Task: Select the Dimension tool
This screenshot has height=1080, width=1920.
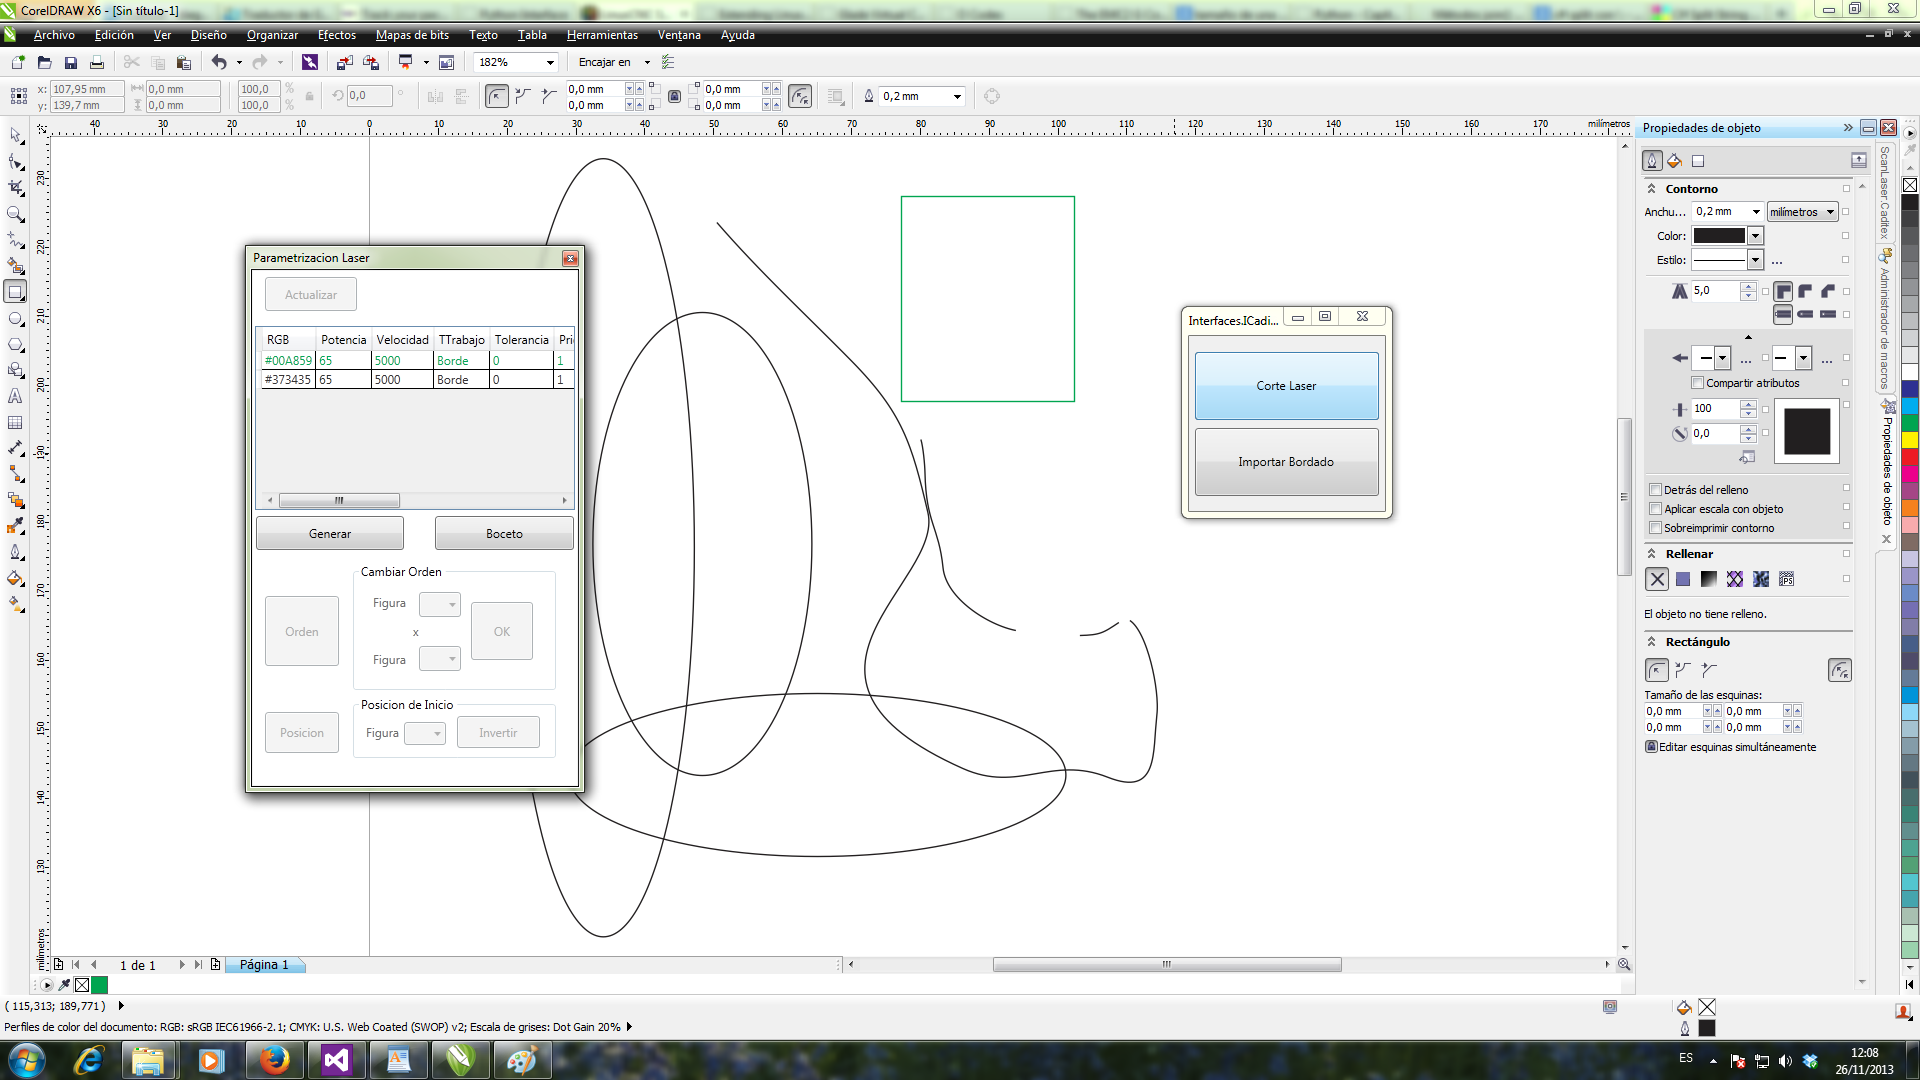Action: pyautogui.click(x=16, y=448)
